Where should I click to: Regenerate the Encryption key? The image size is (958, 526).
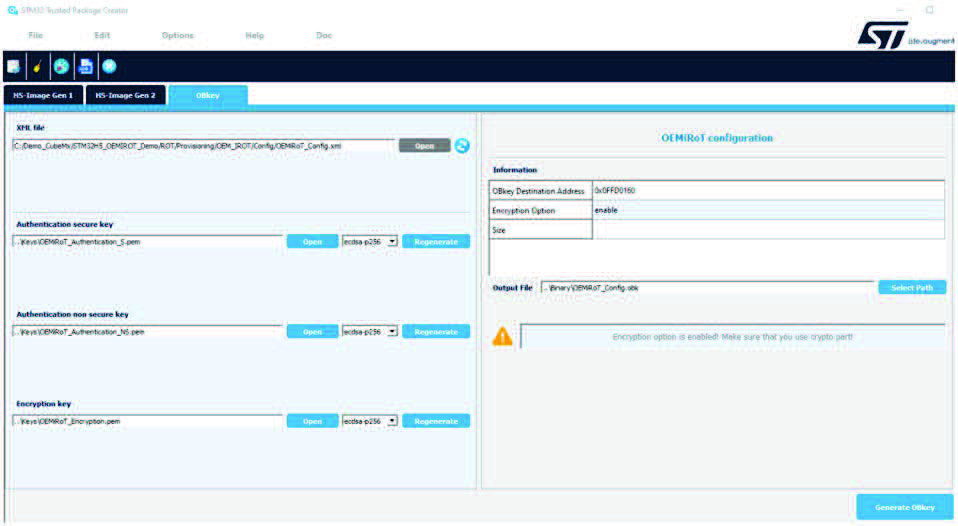pos(436,421)
